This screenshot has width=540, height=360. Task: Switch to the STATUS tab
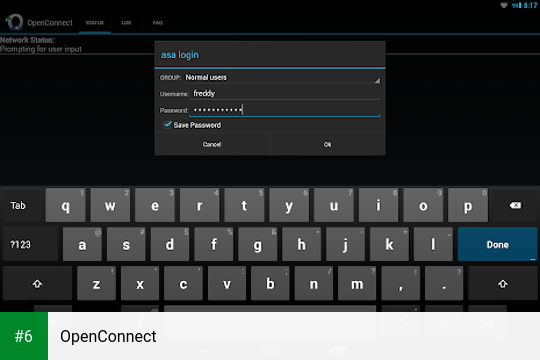(95, 23)
